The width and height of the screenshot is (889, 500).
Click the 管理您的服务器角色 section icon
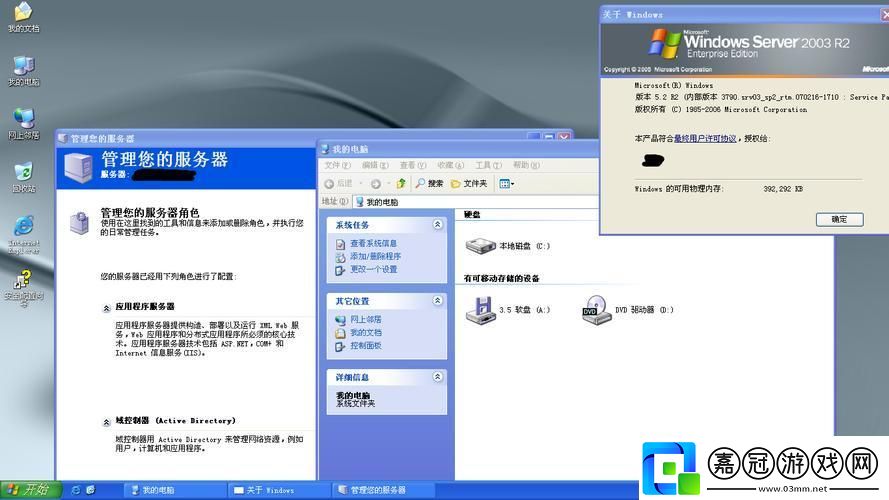[79, 223]
